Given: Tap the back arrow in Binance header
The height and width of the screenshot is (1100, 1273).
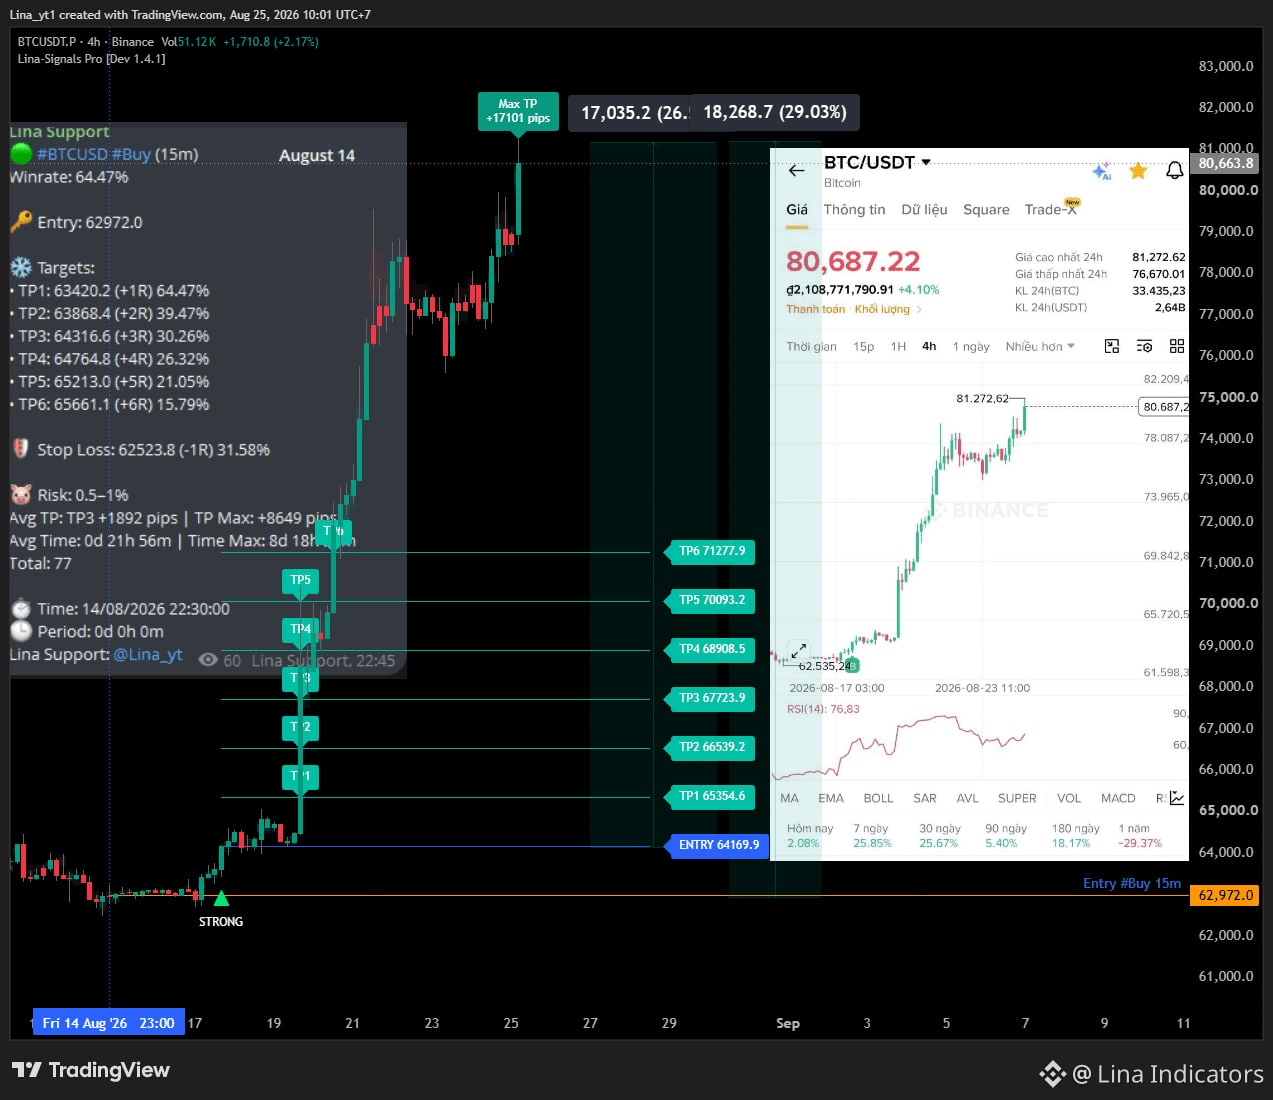Looking at the screenshot, I should point(797,171).
